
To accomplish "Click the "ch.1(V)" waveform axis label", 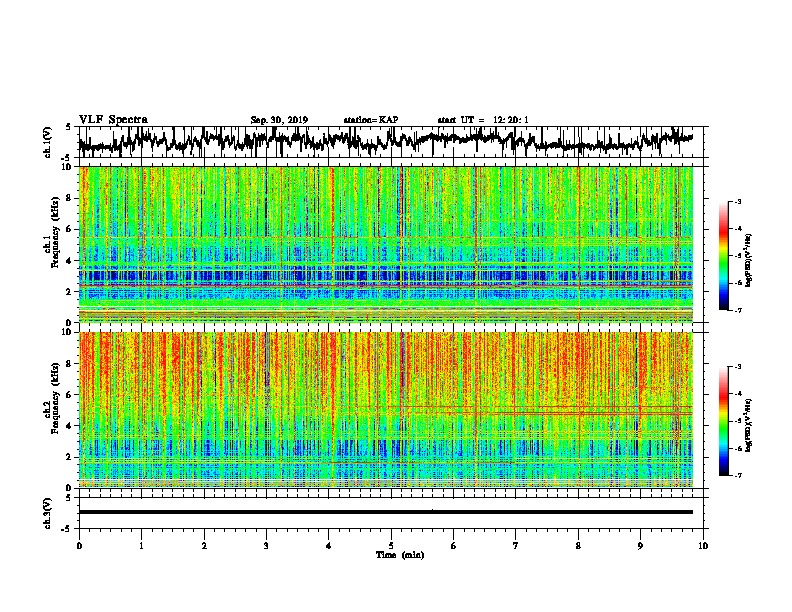I will (47, 142).
